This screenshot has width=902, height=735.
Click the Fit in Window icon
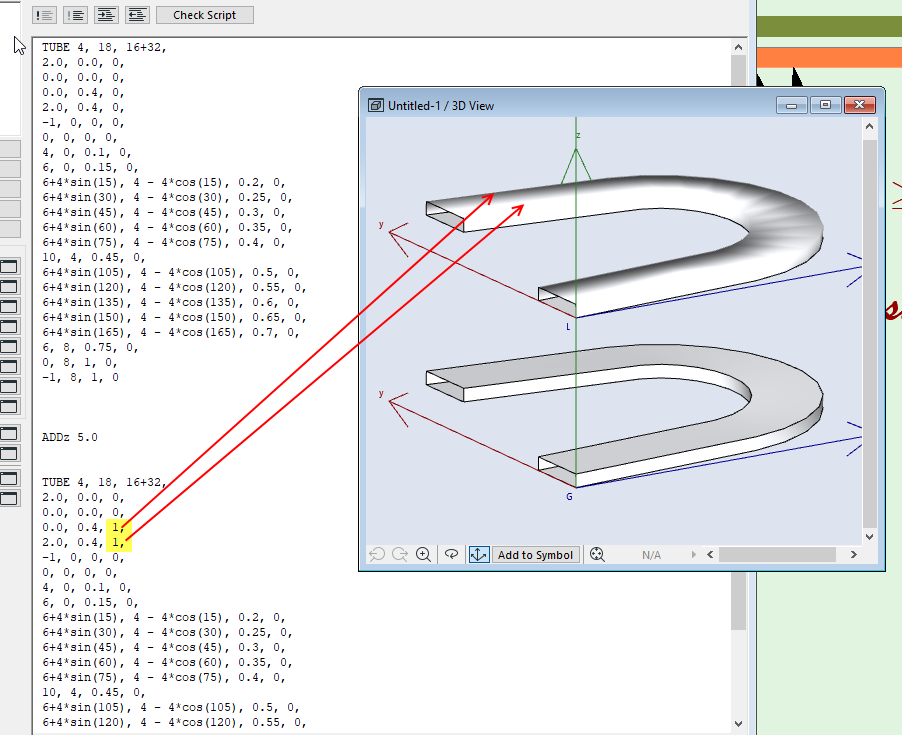click(x=597, y=554)
